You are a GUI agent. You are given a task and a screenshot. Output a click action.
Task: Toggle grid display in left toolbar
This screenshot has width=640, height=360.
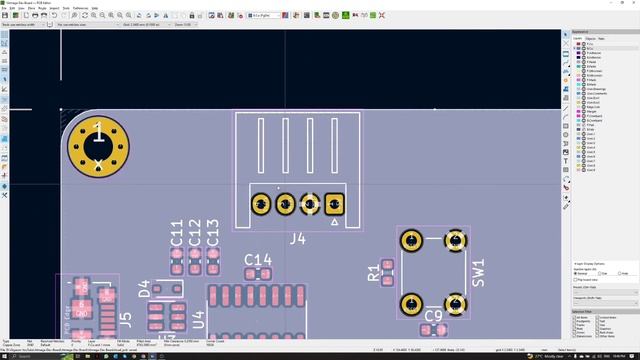click(x=4, y=34)
